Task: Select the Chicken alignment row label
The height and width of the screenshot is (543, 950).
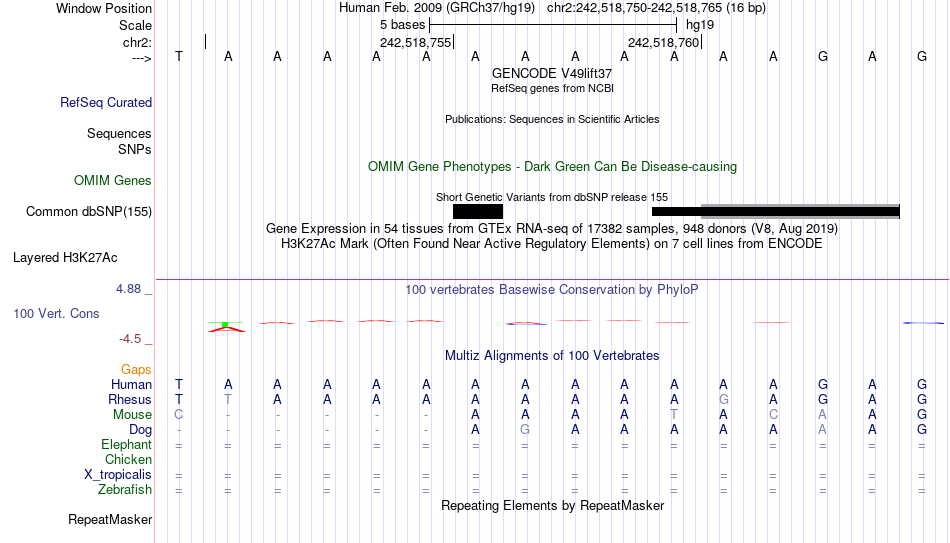Action: click(x=128, y=459)
